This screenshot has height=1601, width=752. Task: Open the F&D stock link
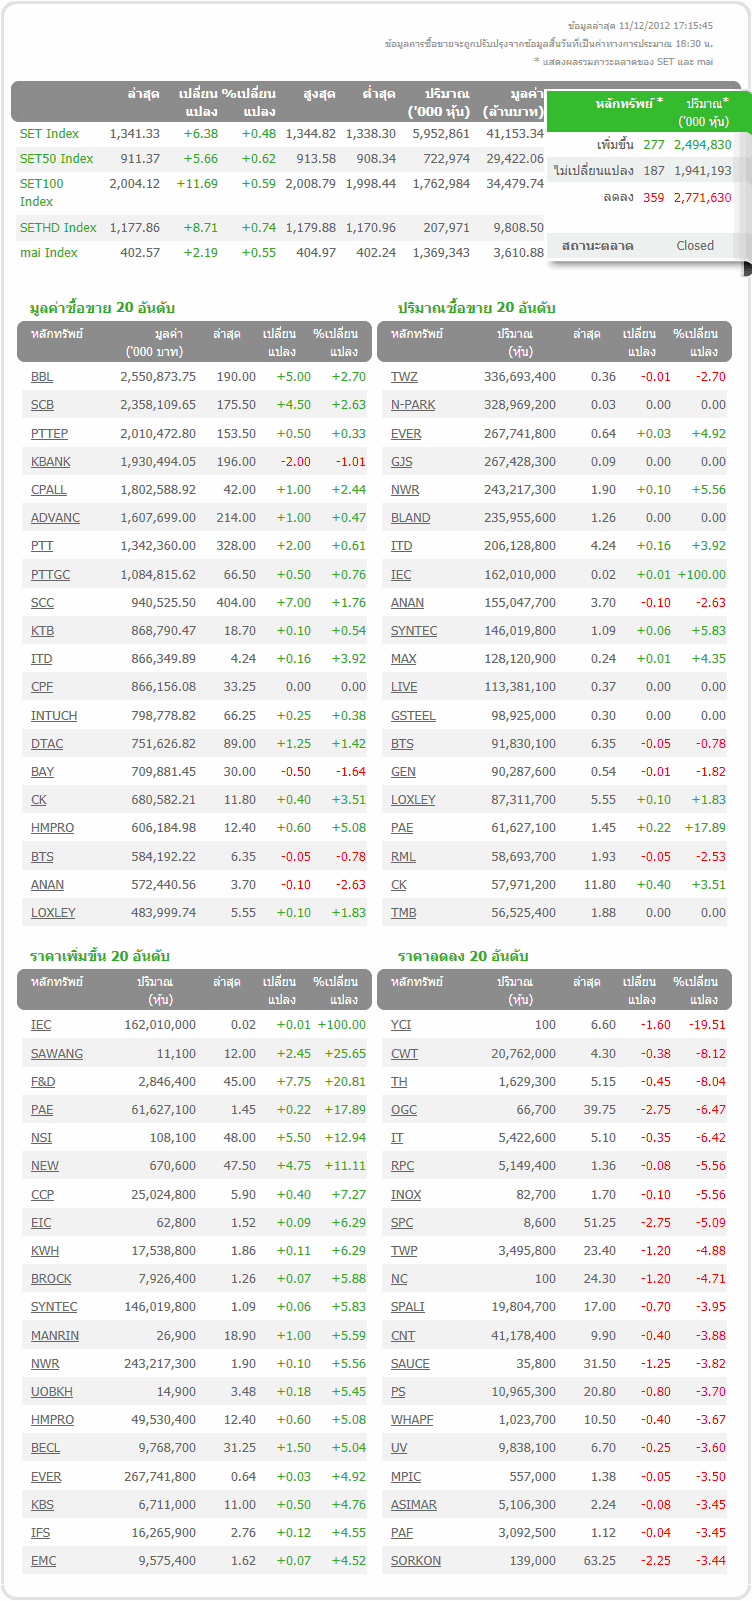(43, 1081)
